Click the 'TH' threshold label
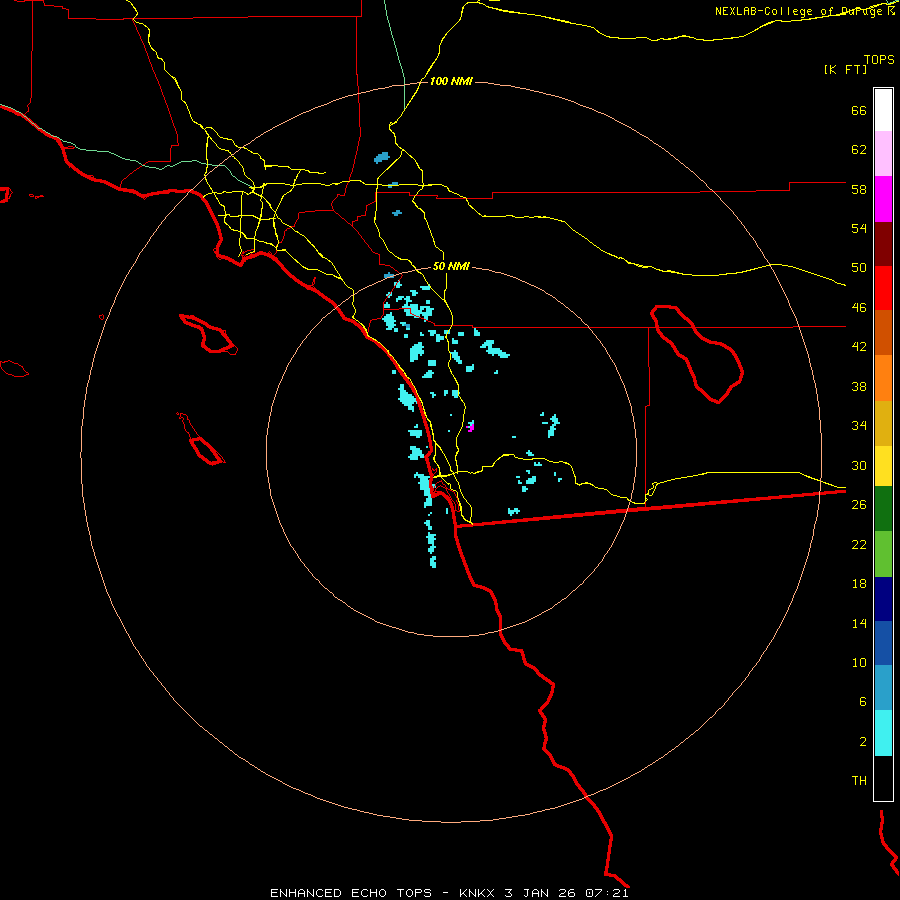 tap(859, 781)
